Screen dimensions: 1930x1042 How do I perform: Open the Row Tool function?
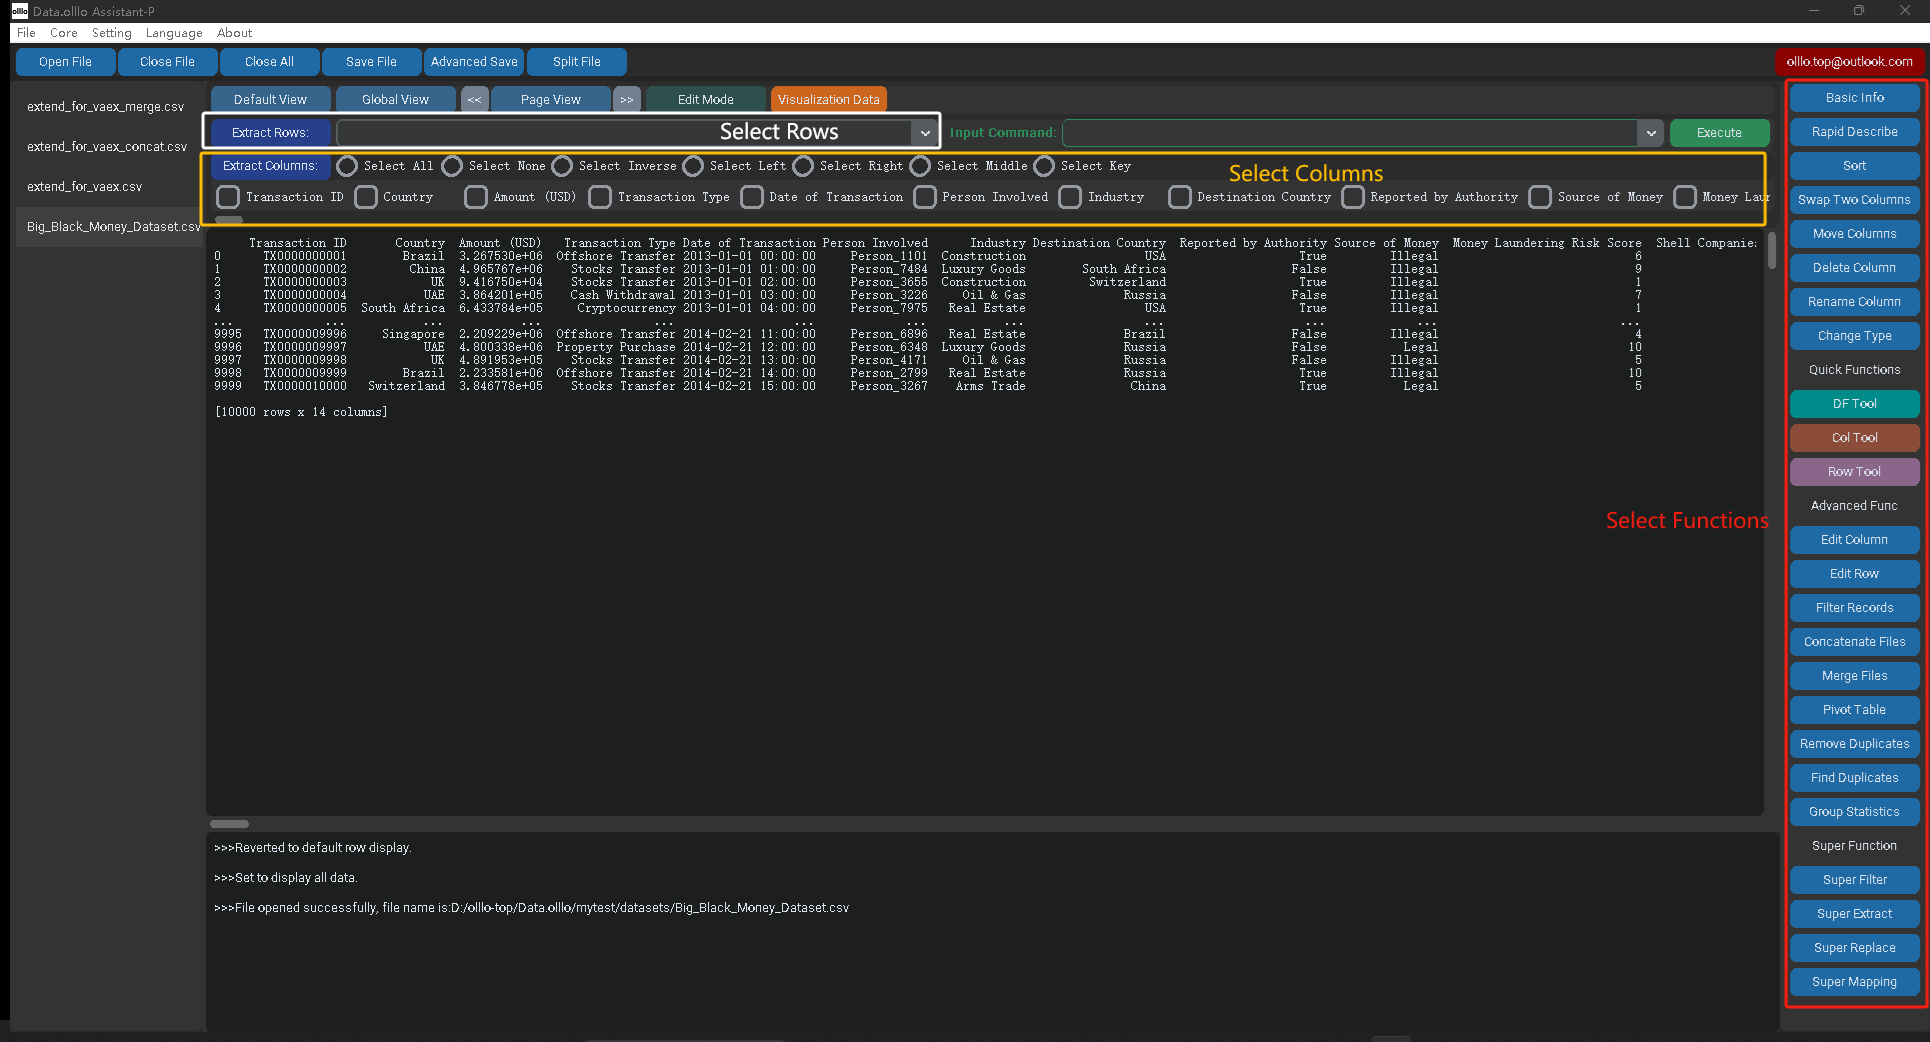point(1854,472)
